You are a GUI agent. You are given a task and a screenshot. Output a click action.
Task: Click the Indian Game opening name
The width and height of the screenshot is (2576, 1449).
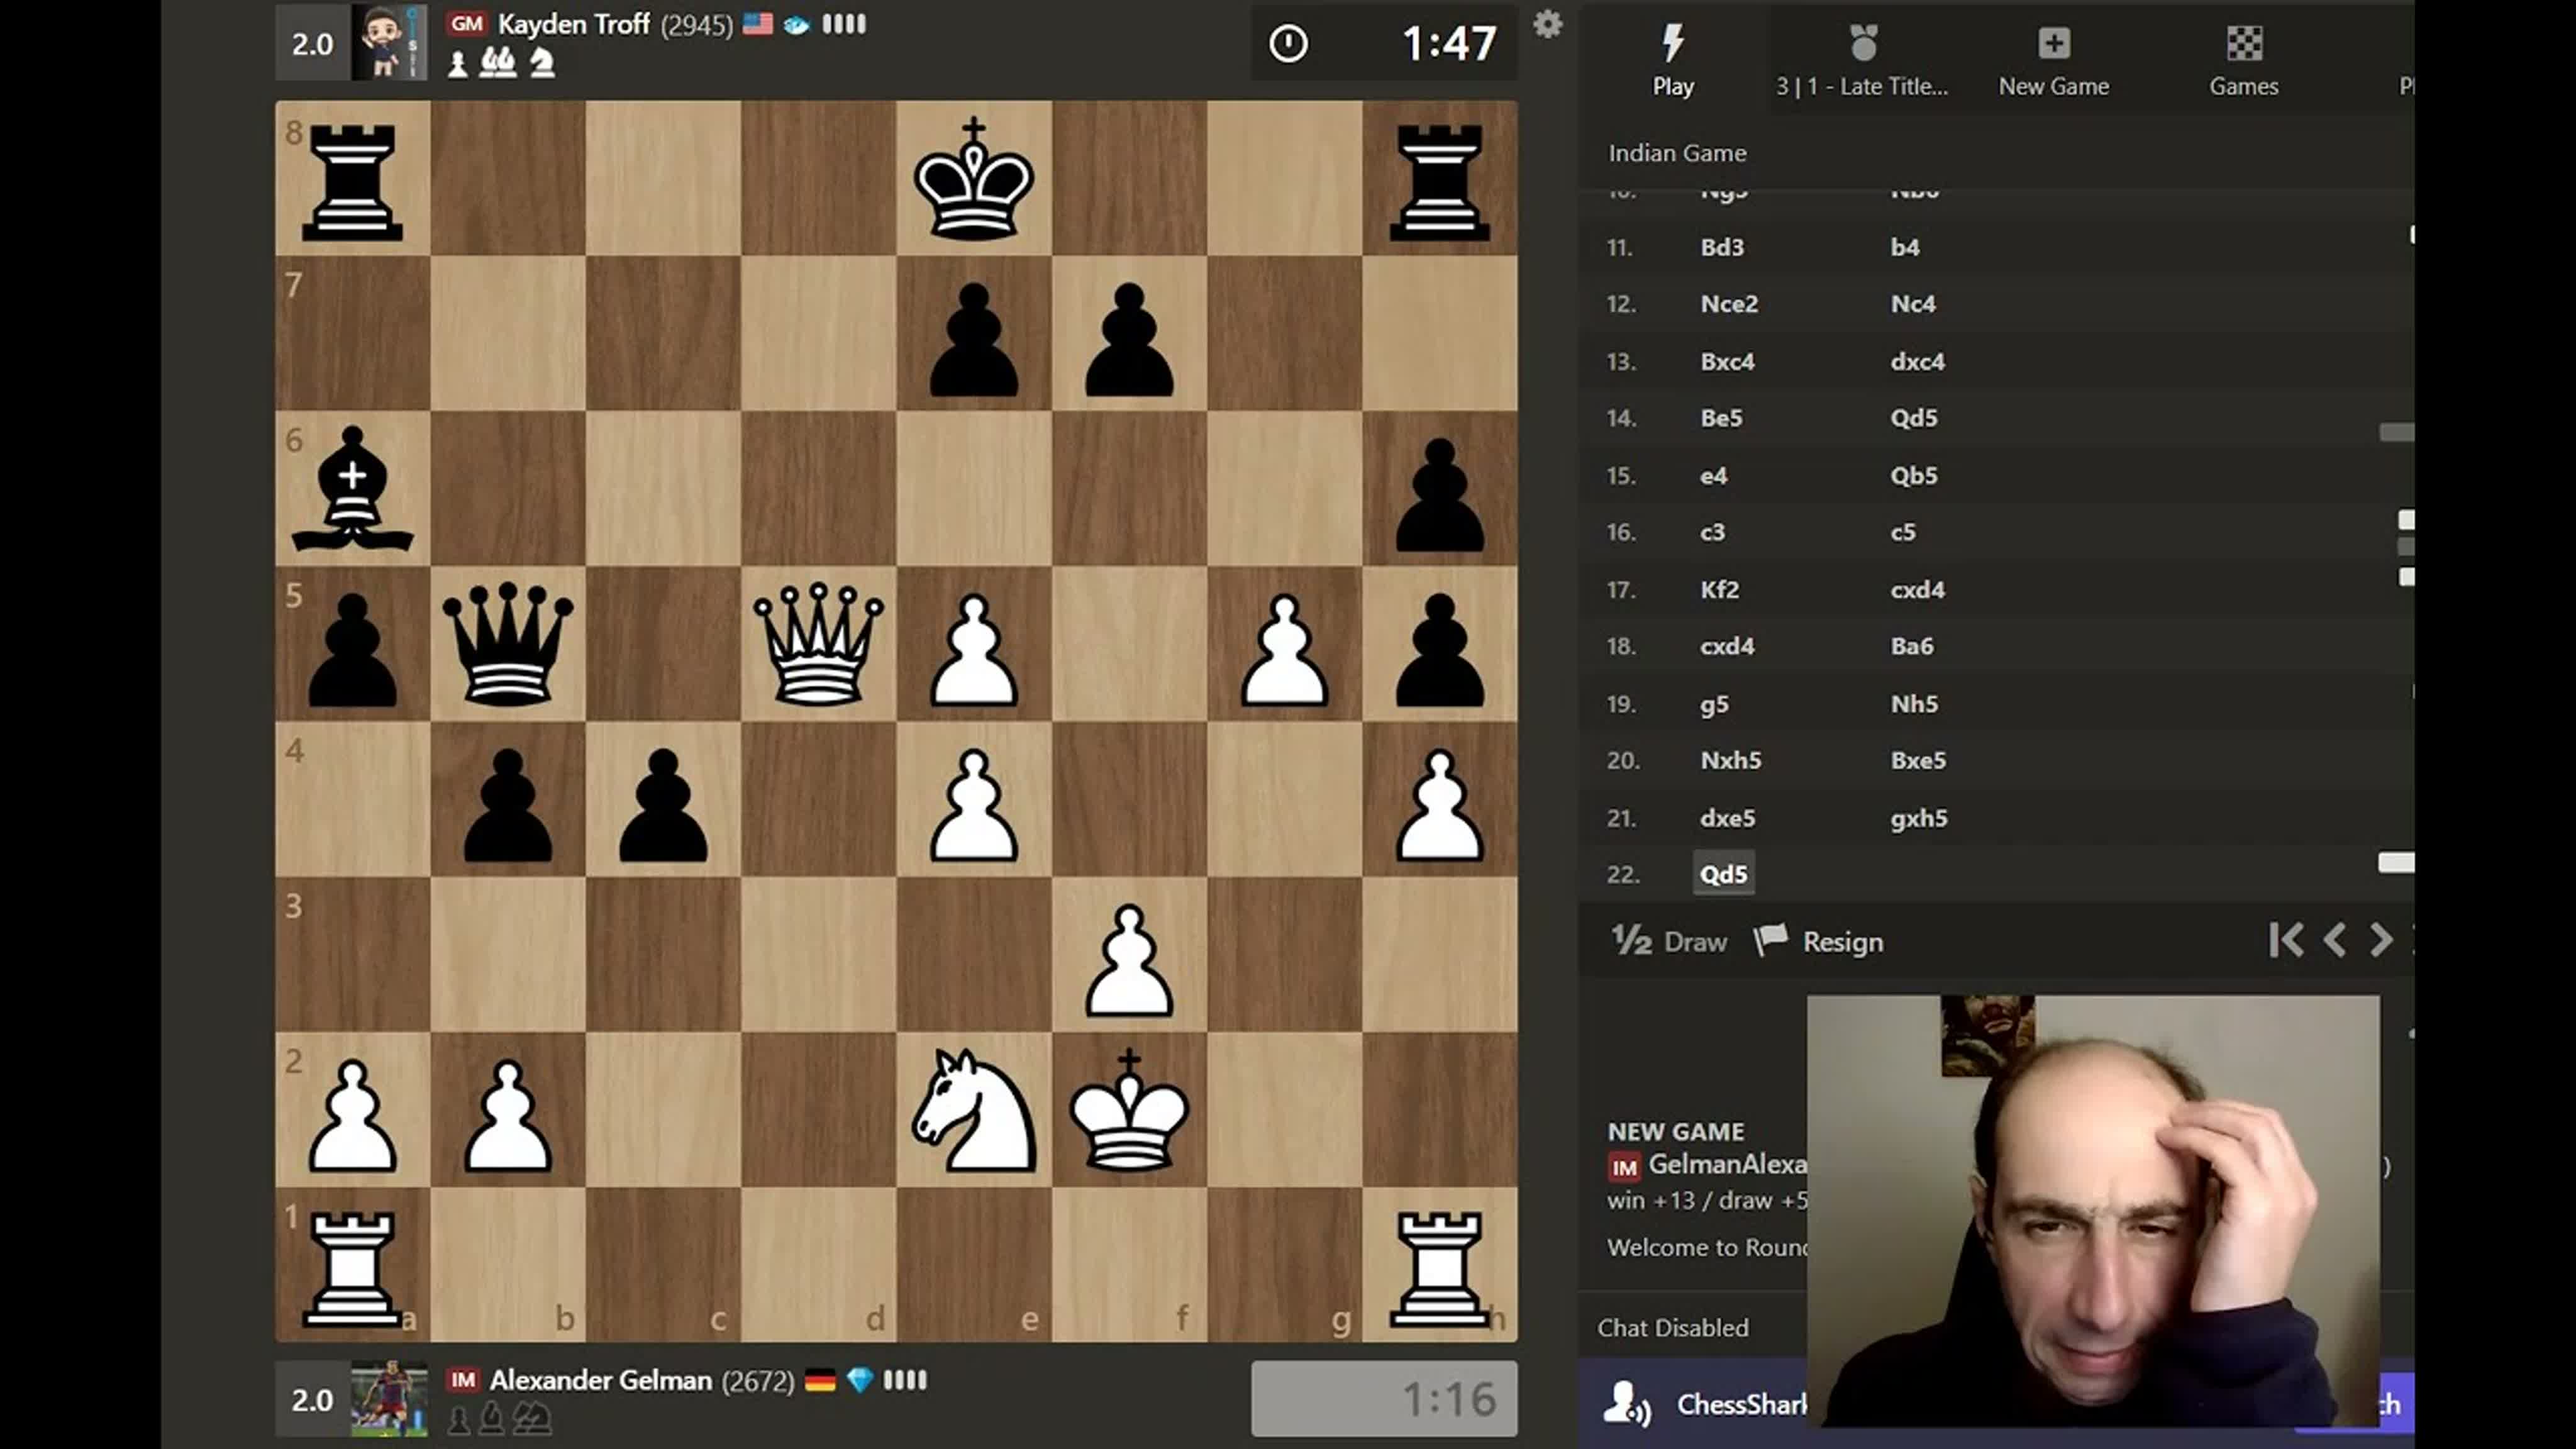[1677, 153]
